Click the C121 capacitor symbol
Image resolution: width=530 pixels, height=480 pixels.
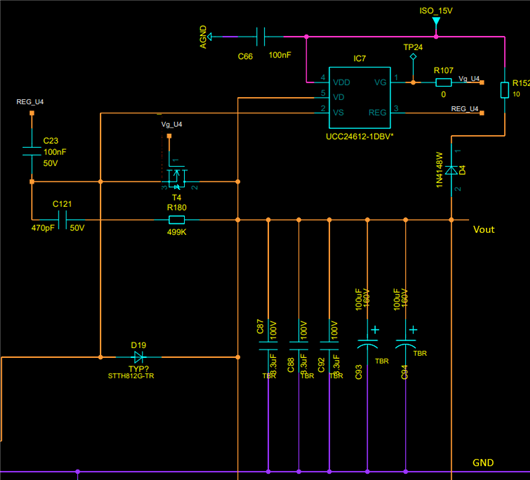(62, 220)
